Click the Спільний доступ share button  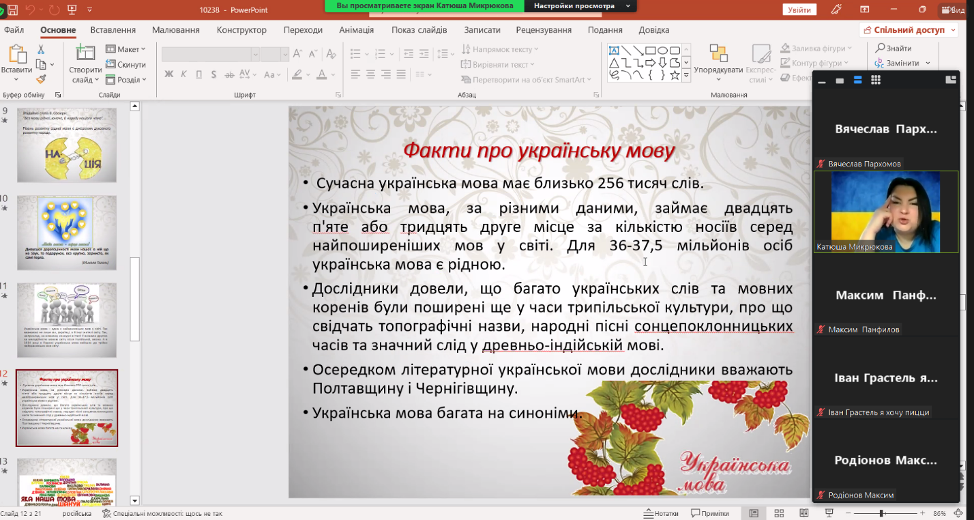[x=907, y=30]
